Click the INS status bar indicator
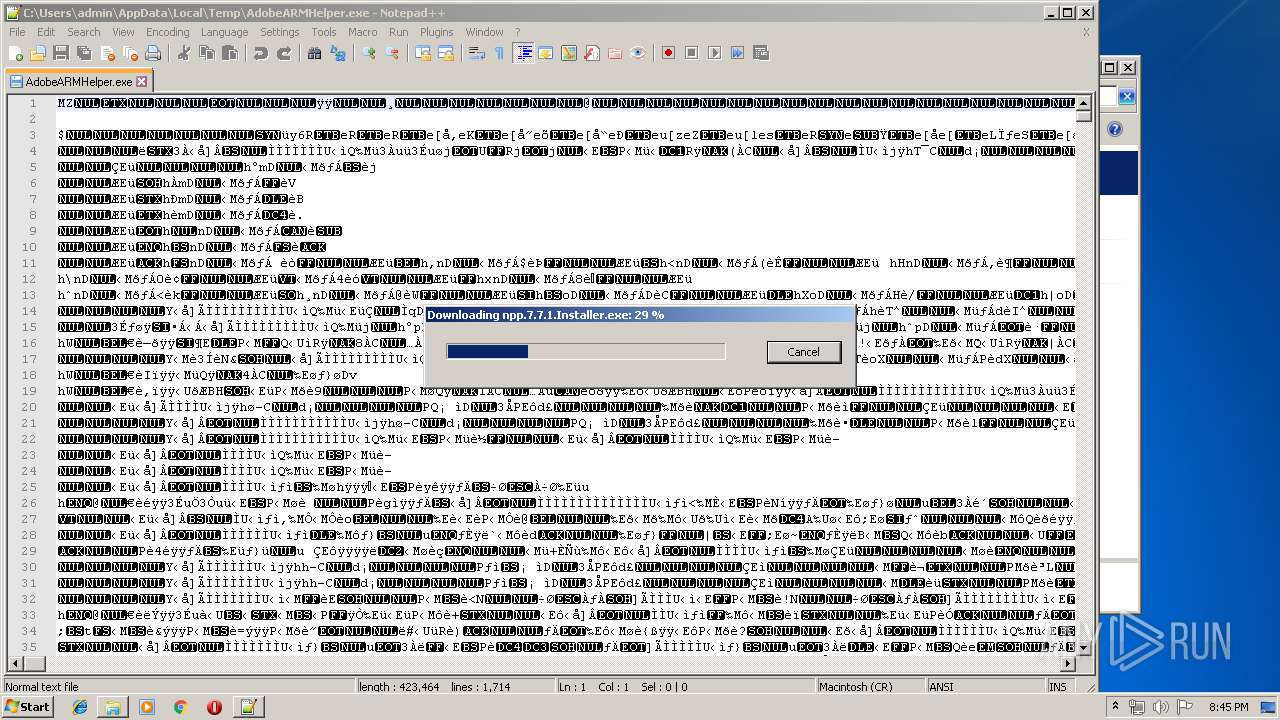Screen dimensions: 1280x720 pyautogui.click(x=1058, y=687)
